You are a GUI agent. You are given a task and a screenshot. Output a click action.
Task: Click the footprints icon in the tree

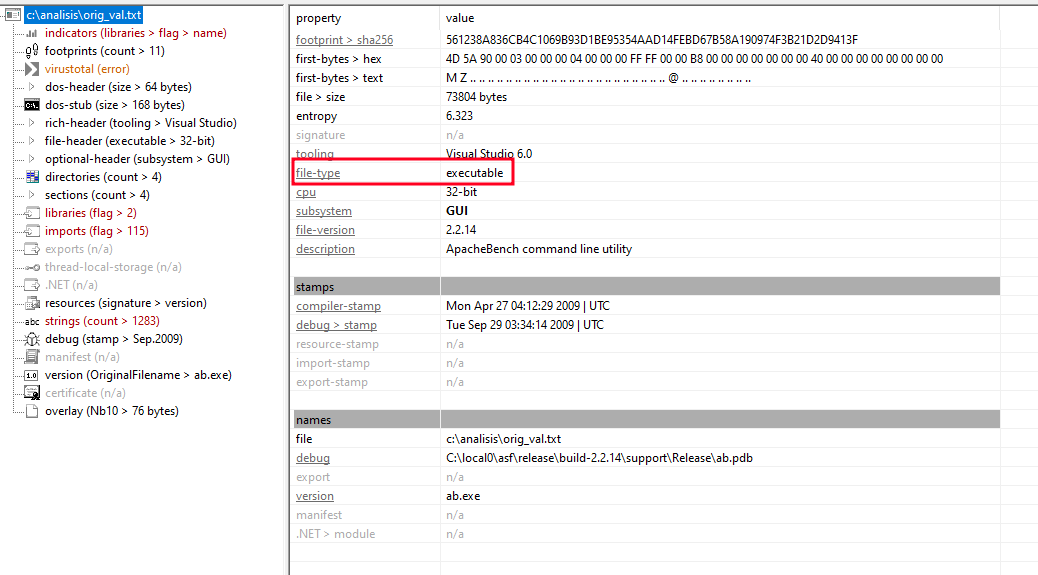point(31,51)
